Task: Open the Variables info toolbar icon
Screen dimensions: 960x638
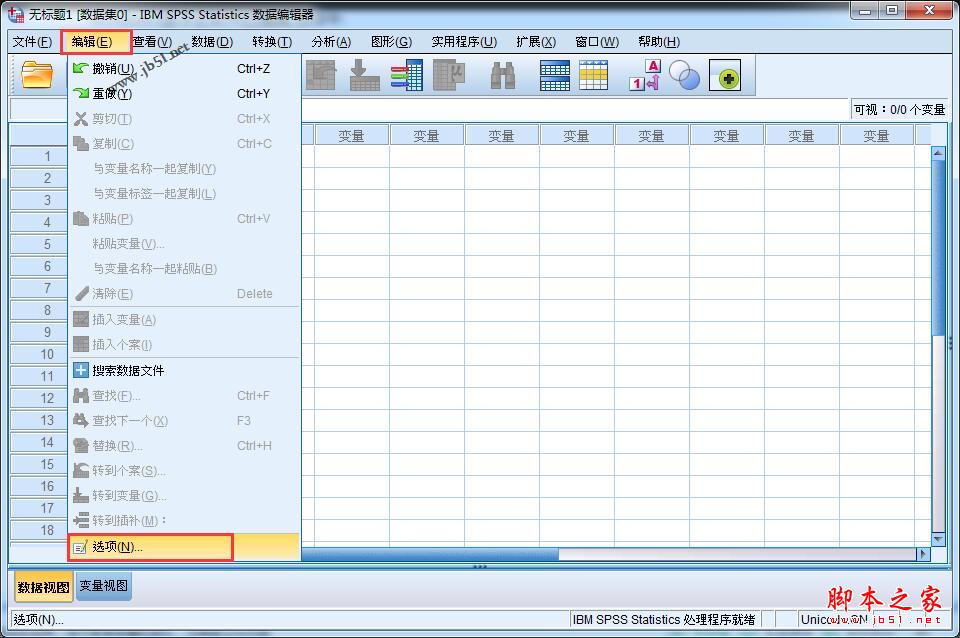Action: (407, 75)
